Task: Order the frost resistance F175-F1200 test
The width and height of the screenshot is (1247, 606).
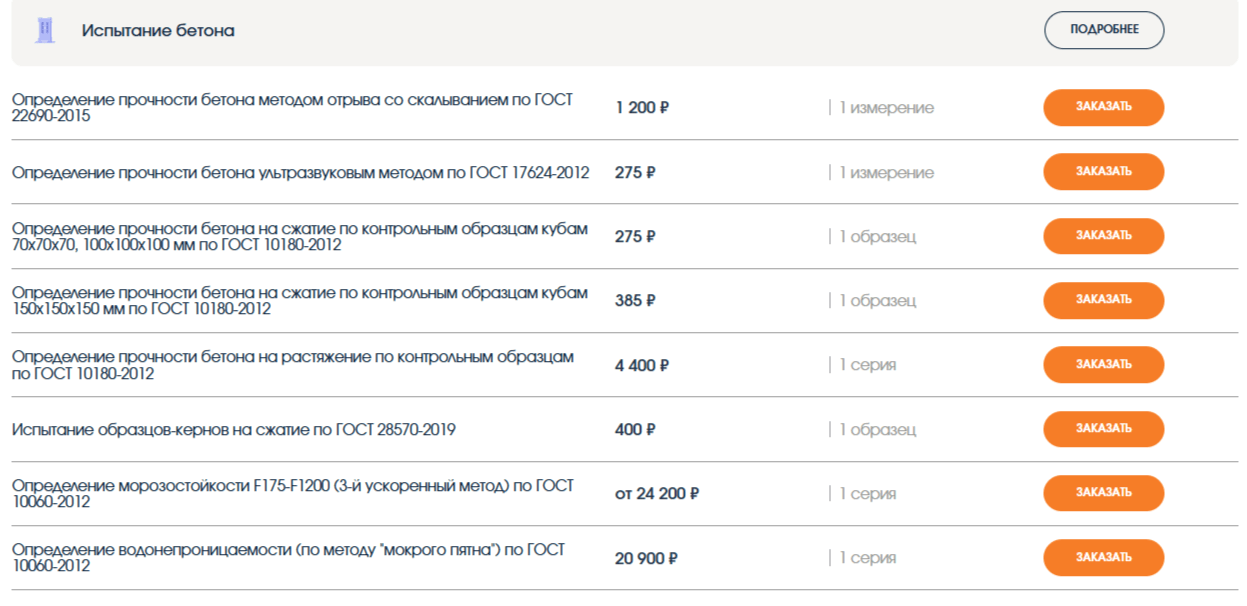Action: click(1104, 493)
